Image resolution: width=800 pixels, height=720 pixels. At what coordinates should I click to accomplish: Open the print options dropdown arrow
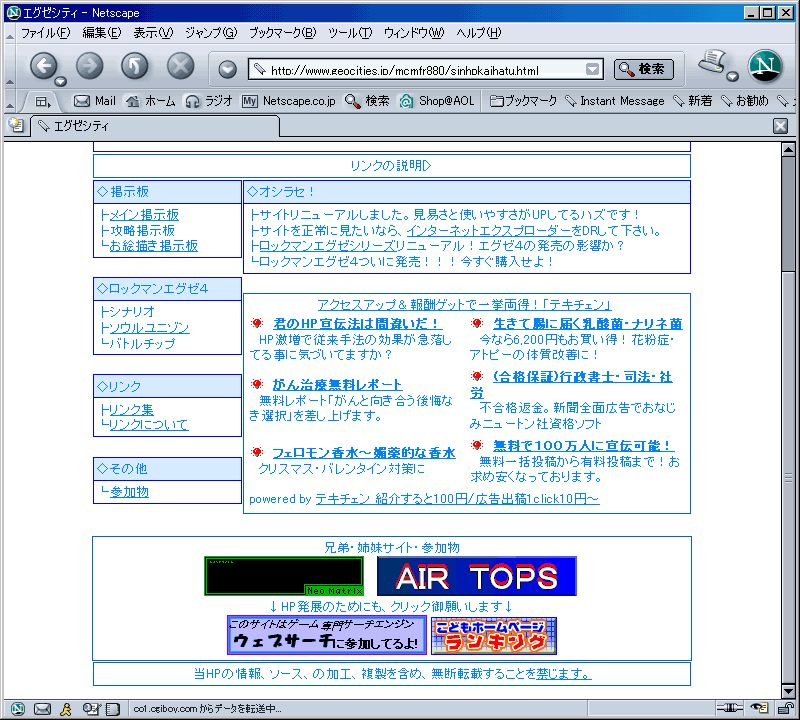tap(733, 77)
